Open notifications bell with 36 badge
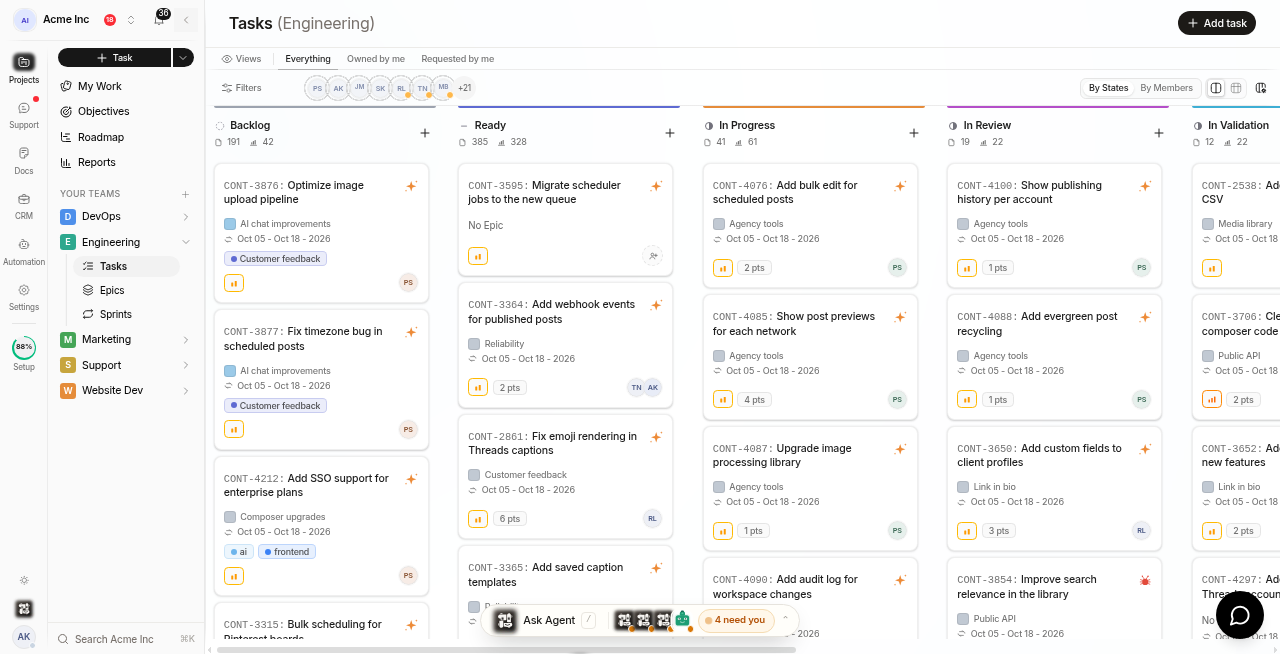This screenshot has width=1280, height=654. 159,19
